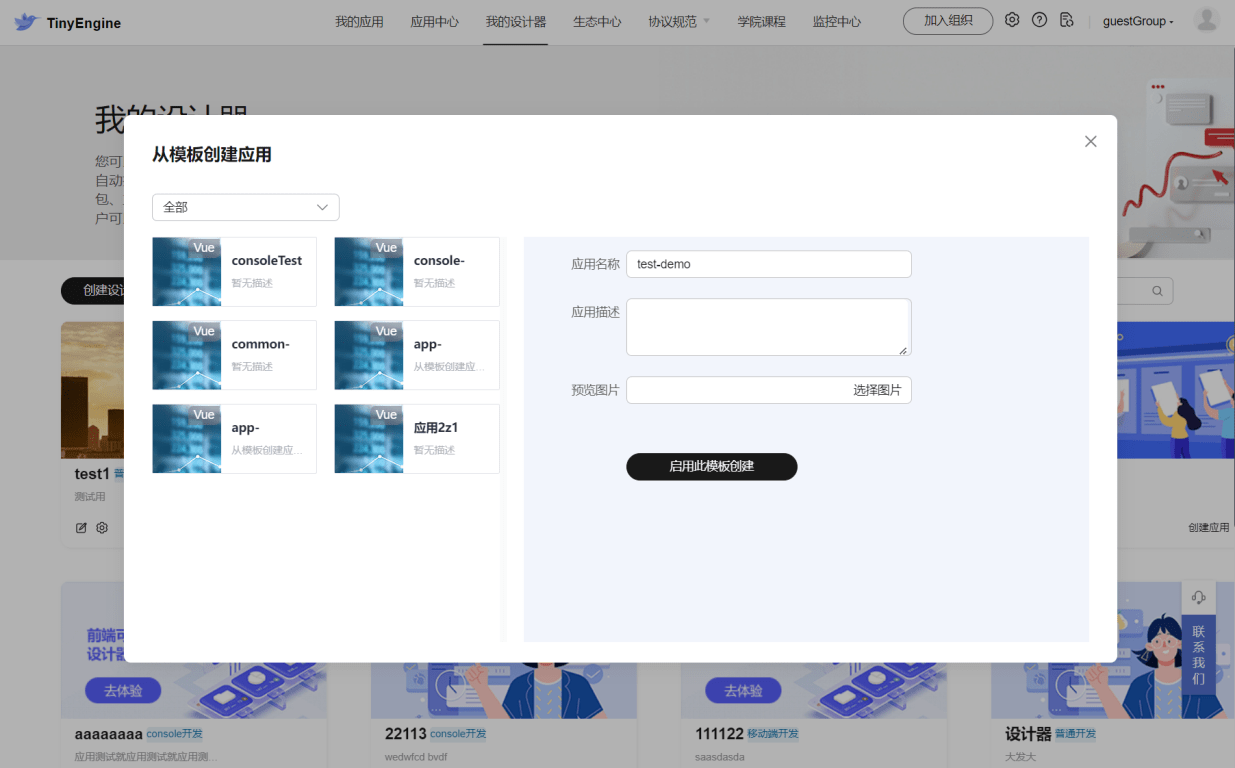Switch to the 生态中心 navigation item
The height and width of the screenshot is (768, 1235).
coord(597,22)
